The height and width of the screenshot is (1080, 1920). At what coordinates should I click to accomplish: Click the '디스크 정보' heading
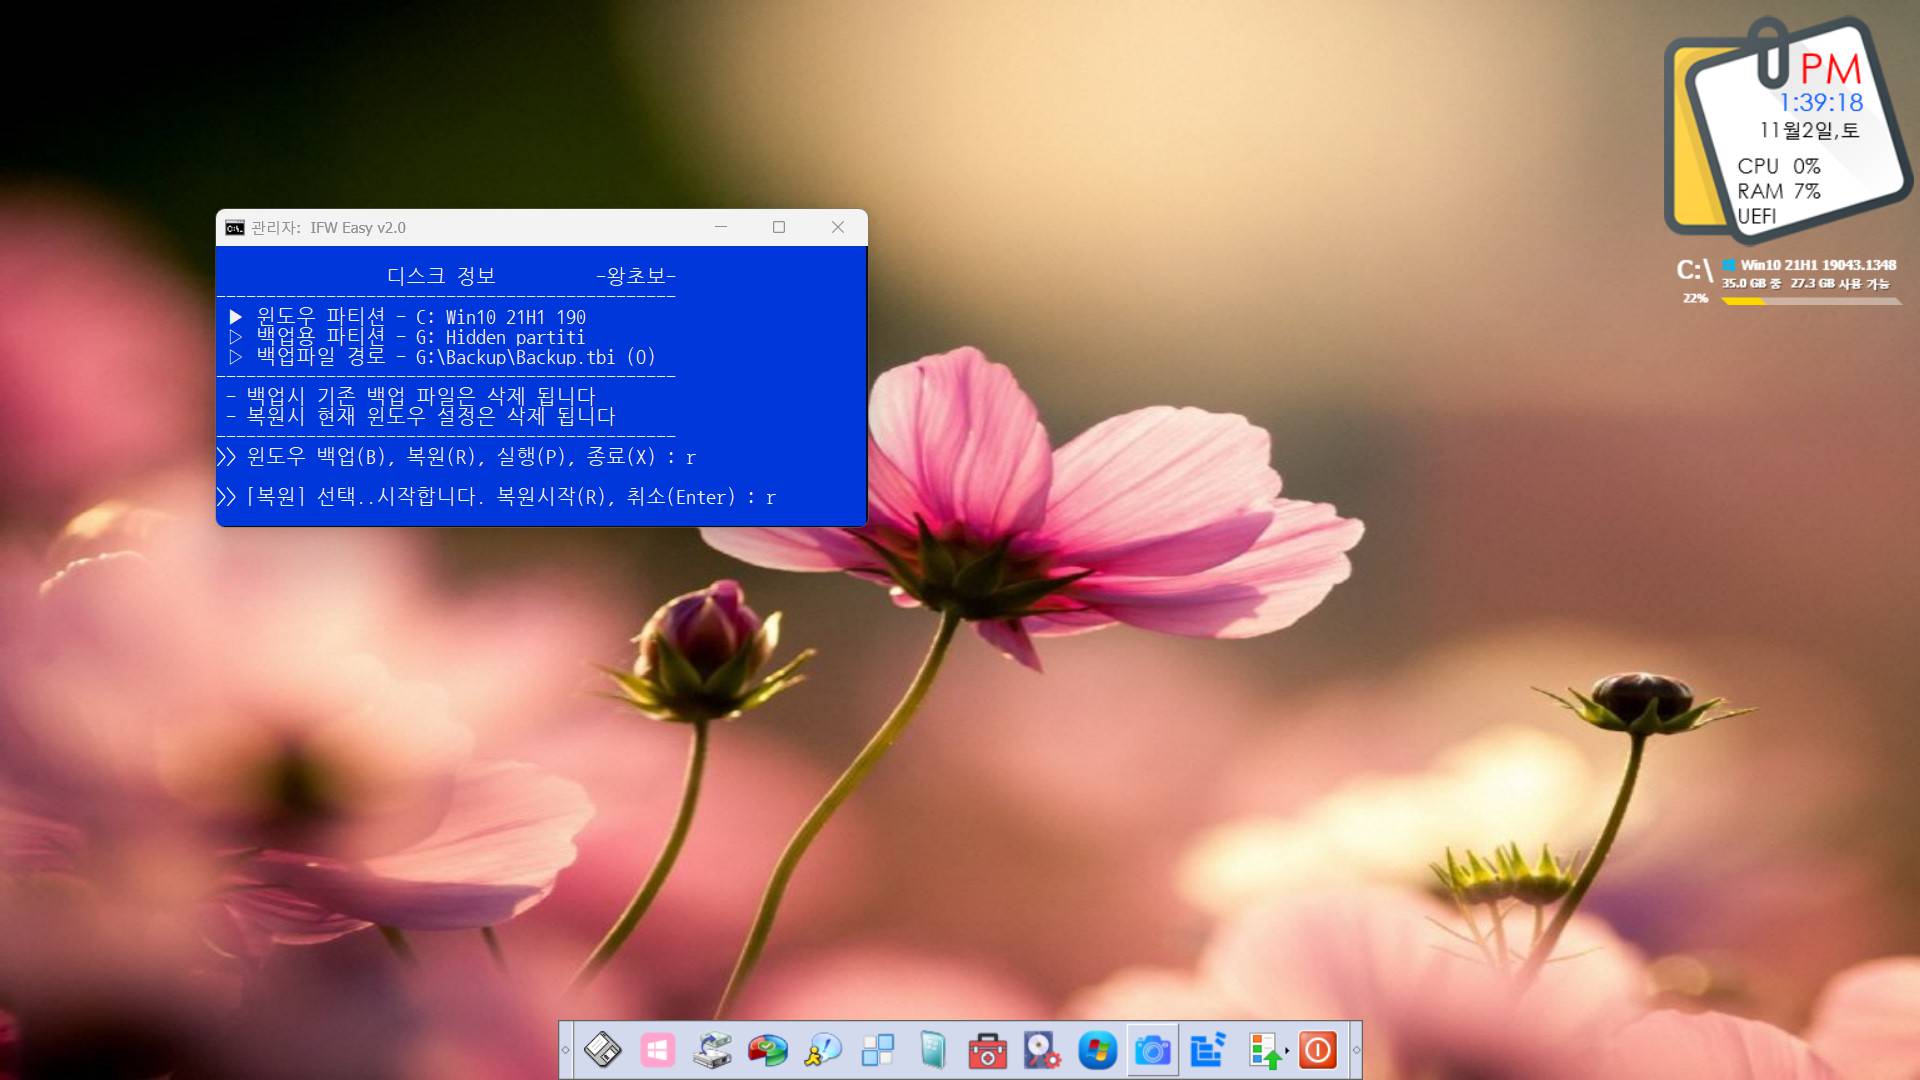(x=441, y=276)
